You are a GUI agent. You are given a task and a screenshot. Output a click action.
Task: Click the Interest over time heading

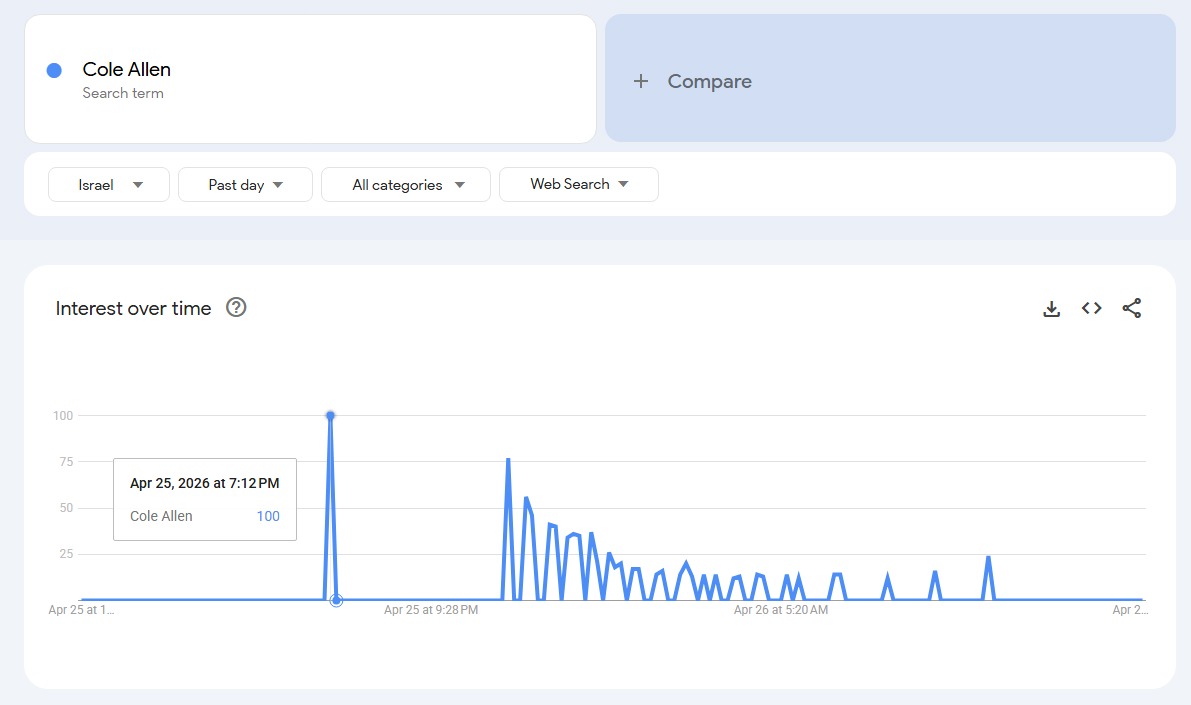(x=133, y=308)
